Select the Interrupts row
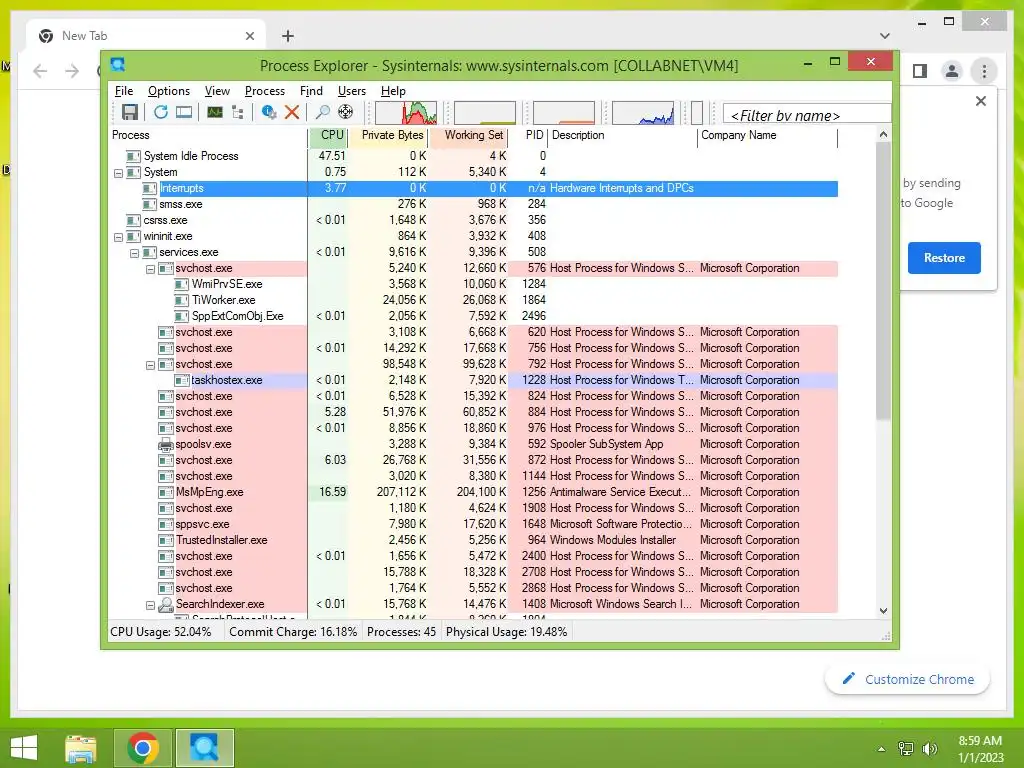 (x=473, y=188)
